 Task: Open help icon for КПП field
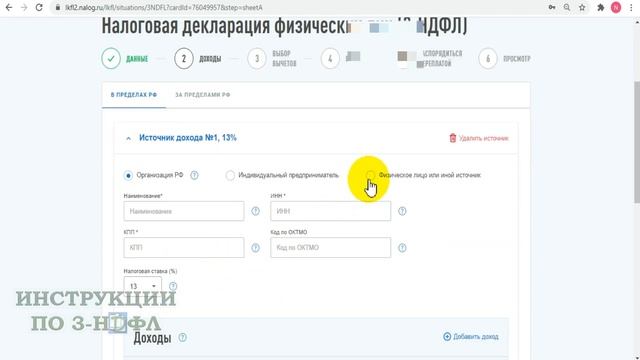coord(256,247)
